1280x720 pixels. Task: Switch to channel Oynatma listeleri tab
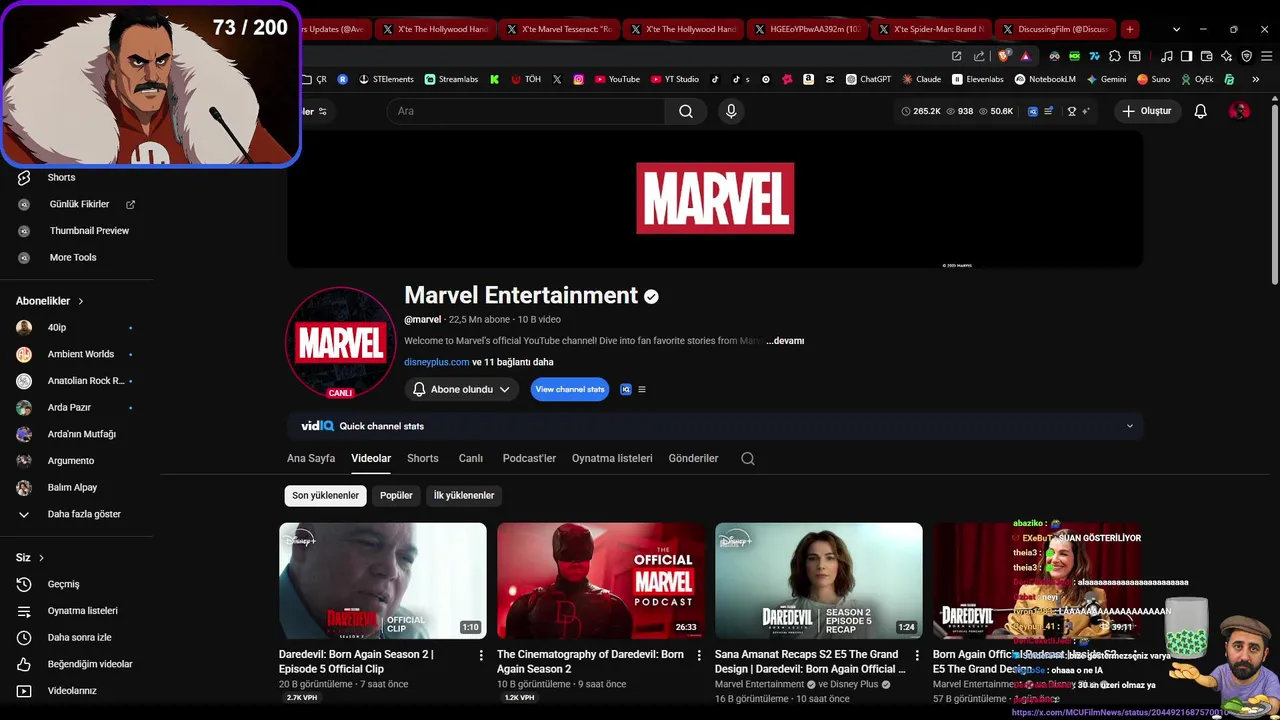point(612,458)
